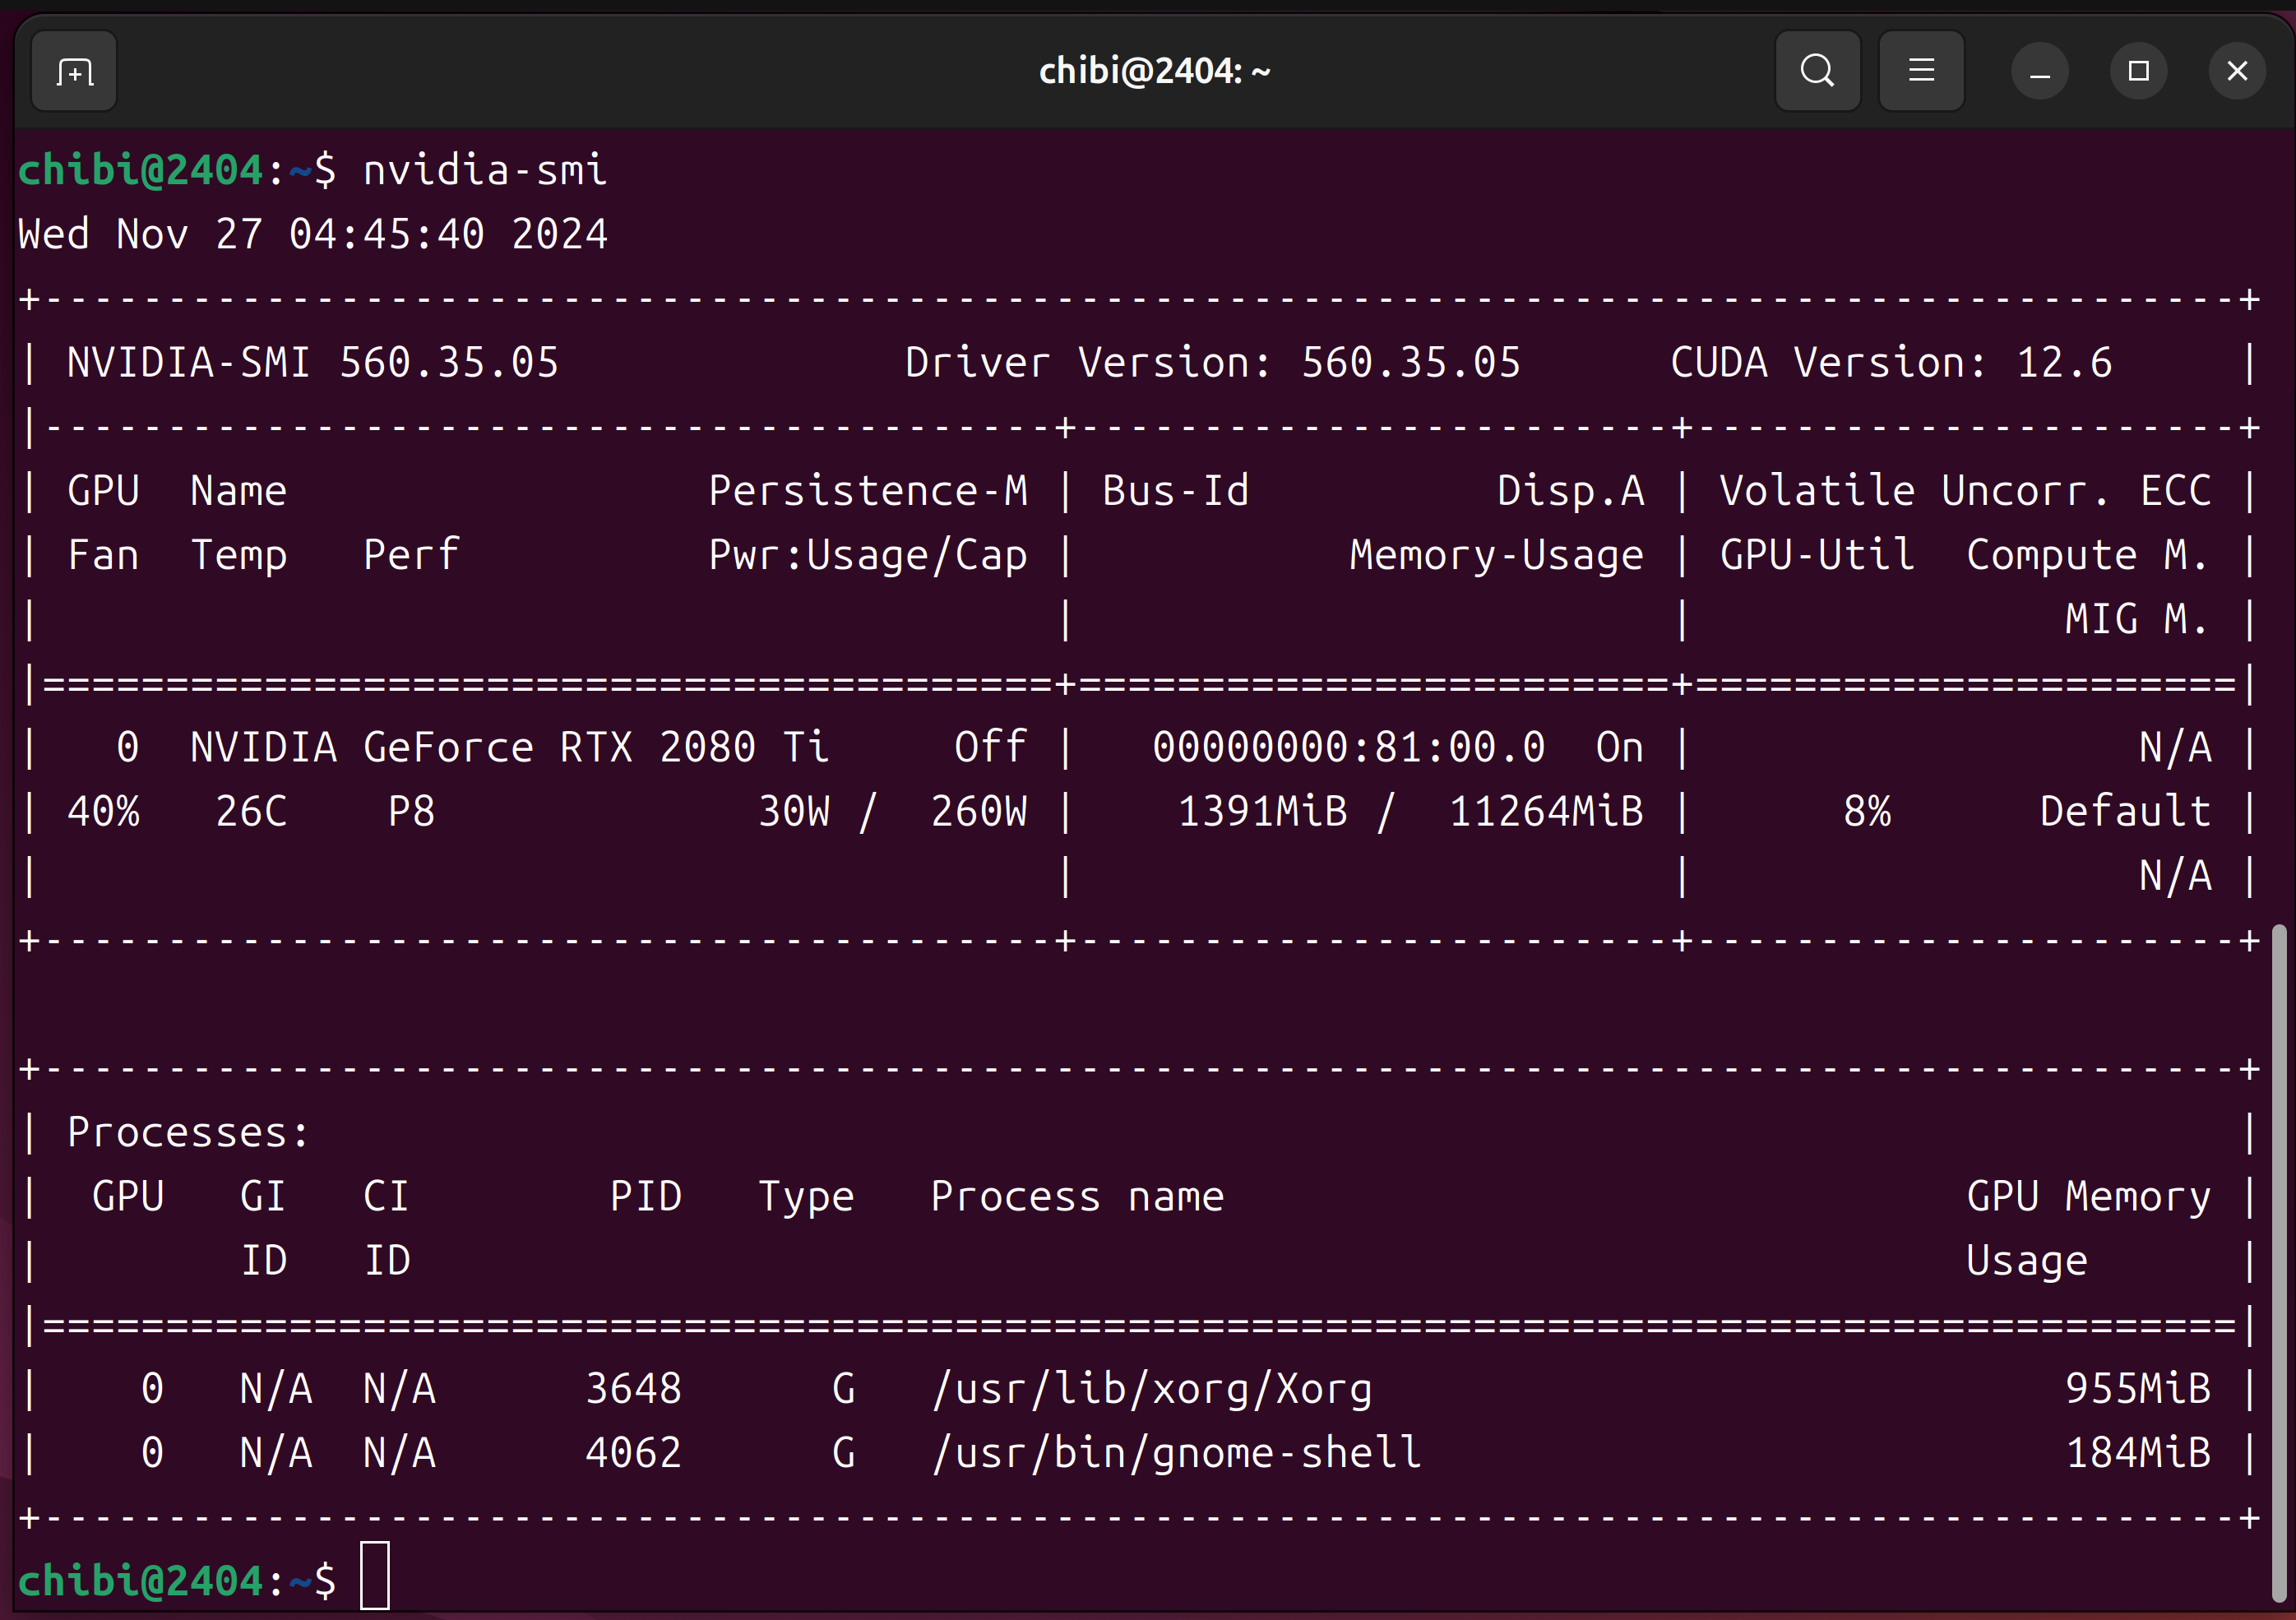Open the hamburger menu
This screenshot has height=1620, width=2296.
pos(1921,71)
